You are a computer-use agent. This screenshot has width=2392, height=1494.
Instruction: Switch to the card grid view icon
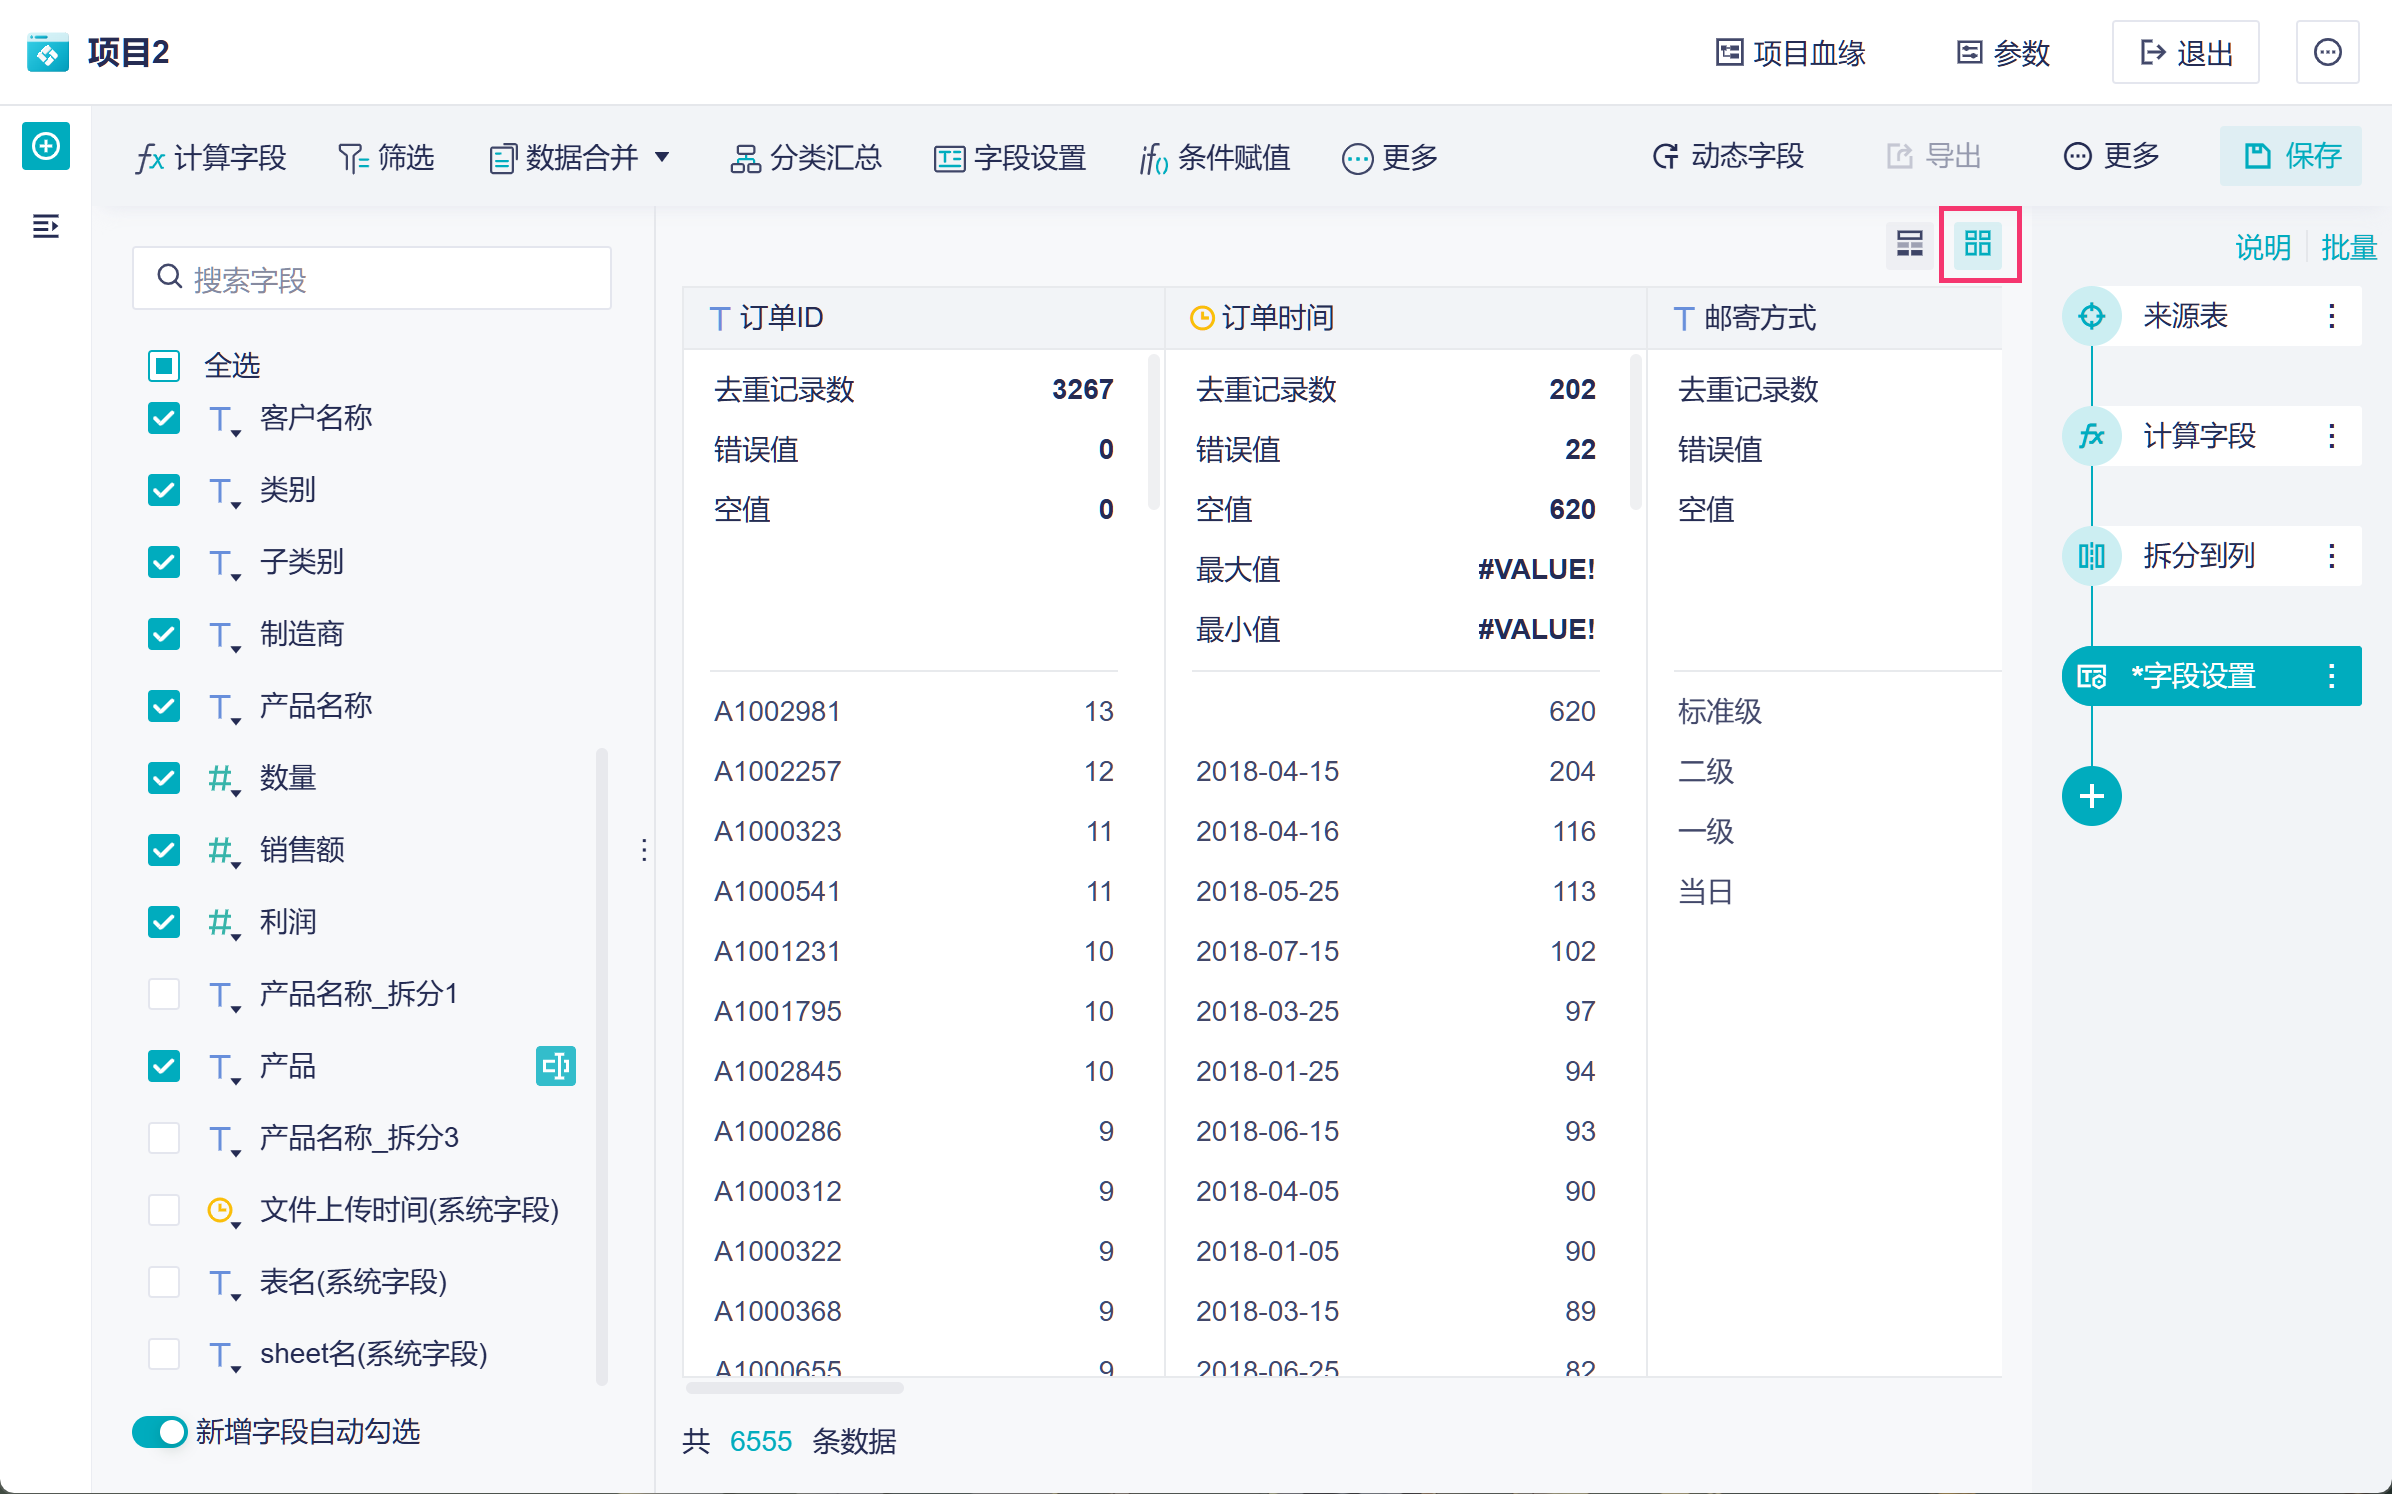pyautogui.click(x=1977, y=244)
